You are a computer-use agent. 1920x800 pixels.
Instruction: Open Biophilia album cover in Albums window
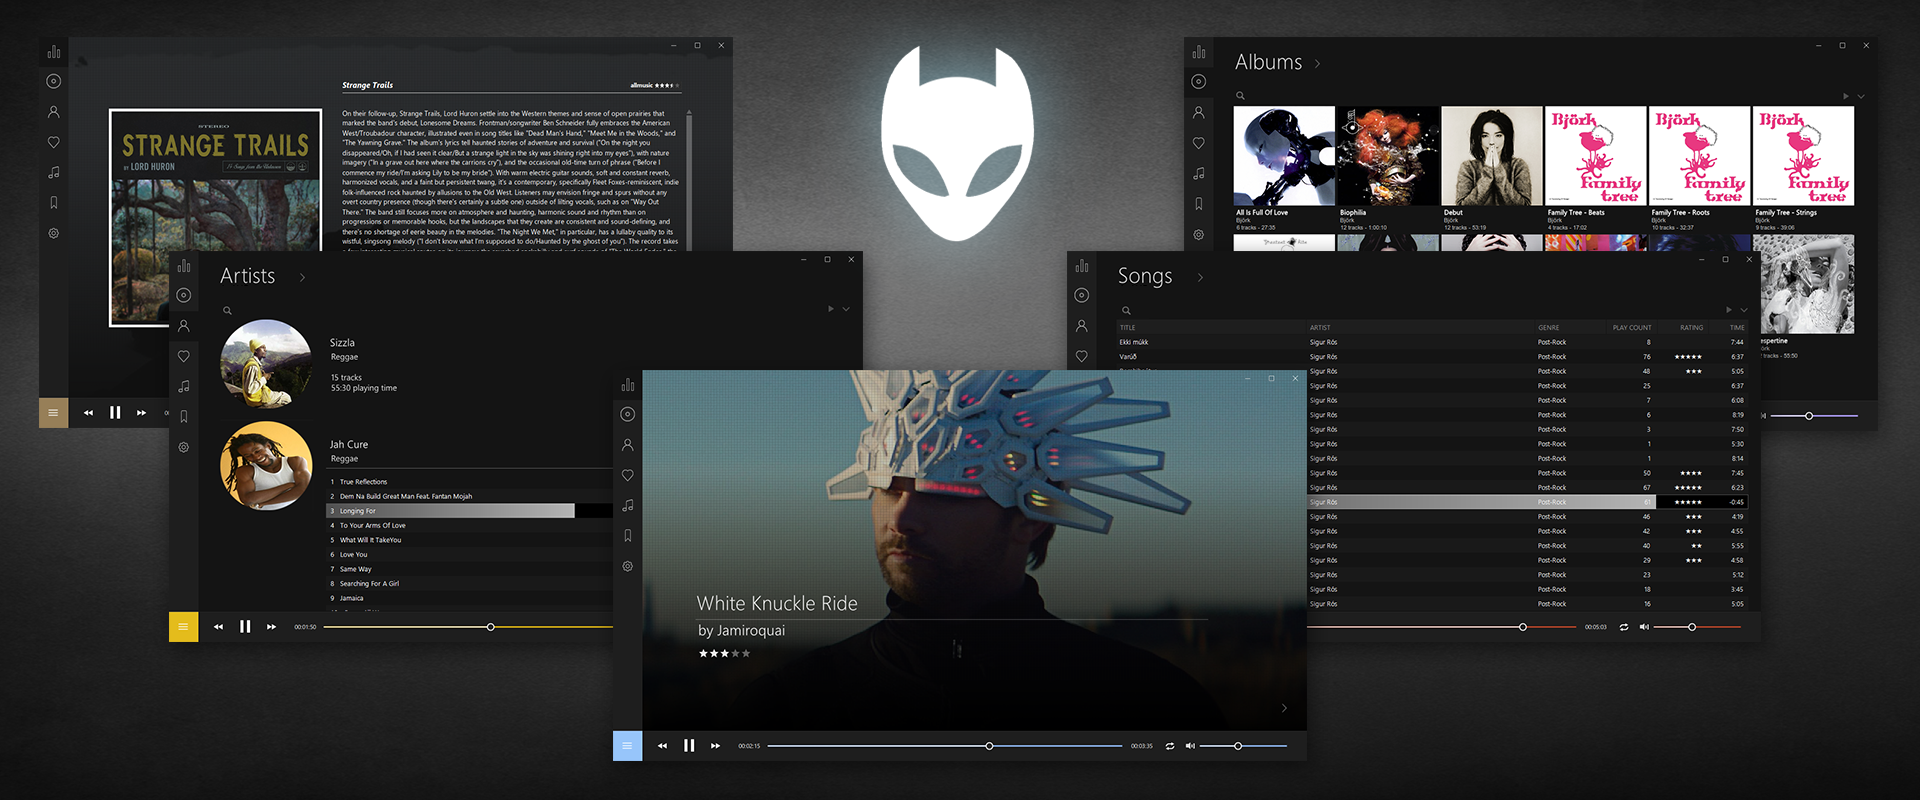[1388, 156]
